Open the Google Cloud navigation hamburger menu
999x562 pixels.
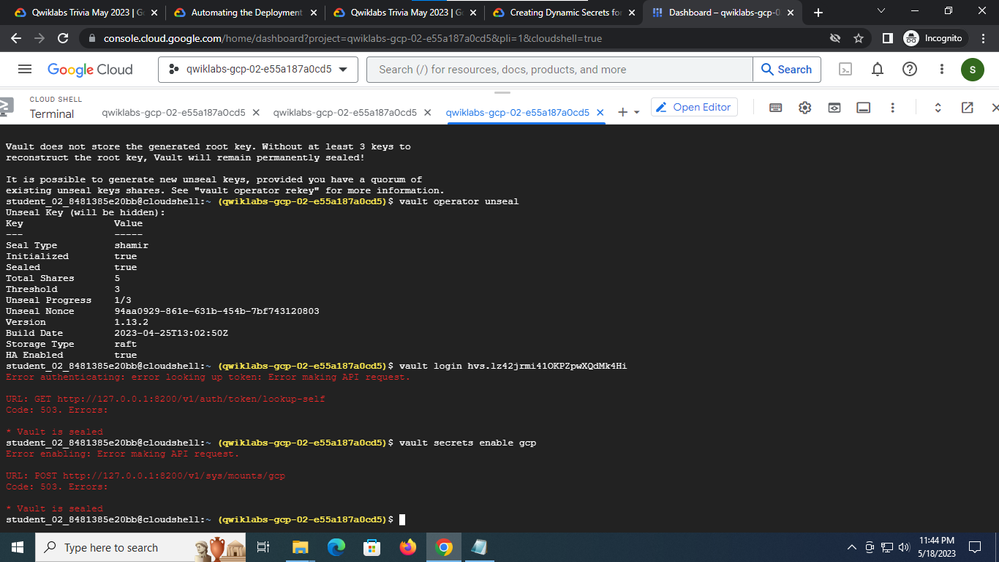coord(24,69)
